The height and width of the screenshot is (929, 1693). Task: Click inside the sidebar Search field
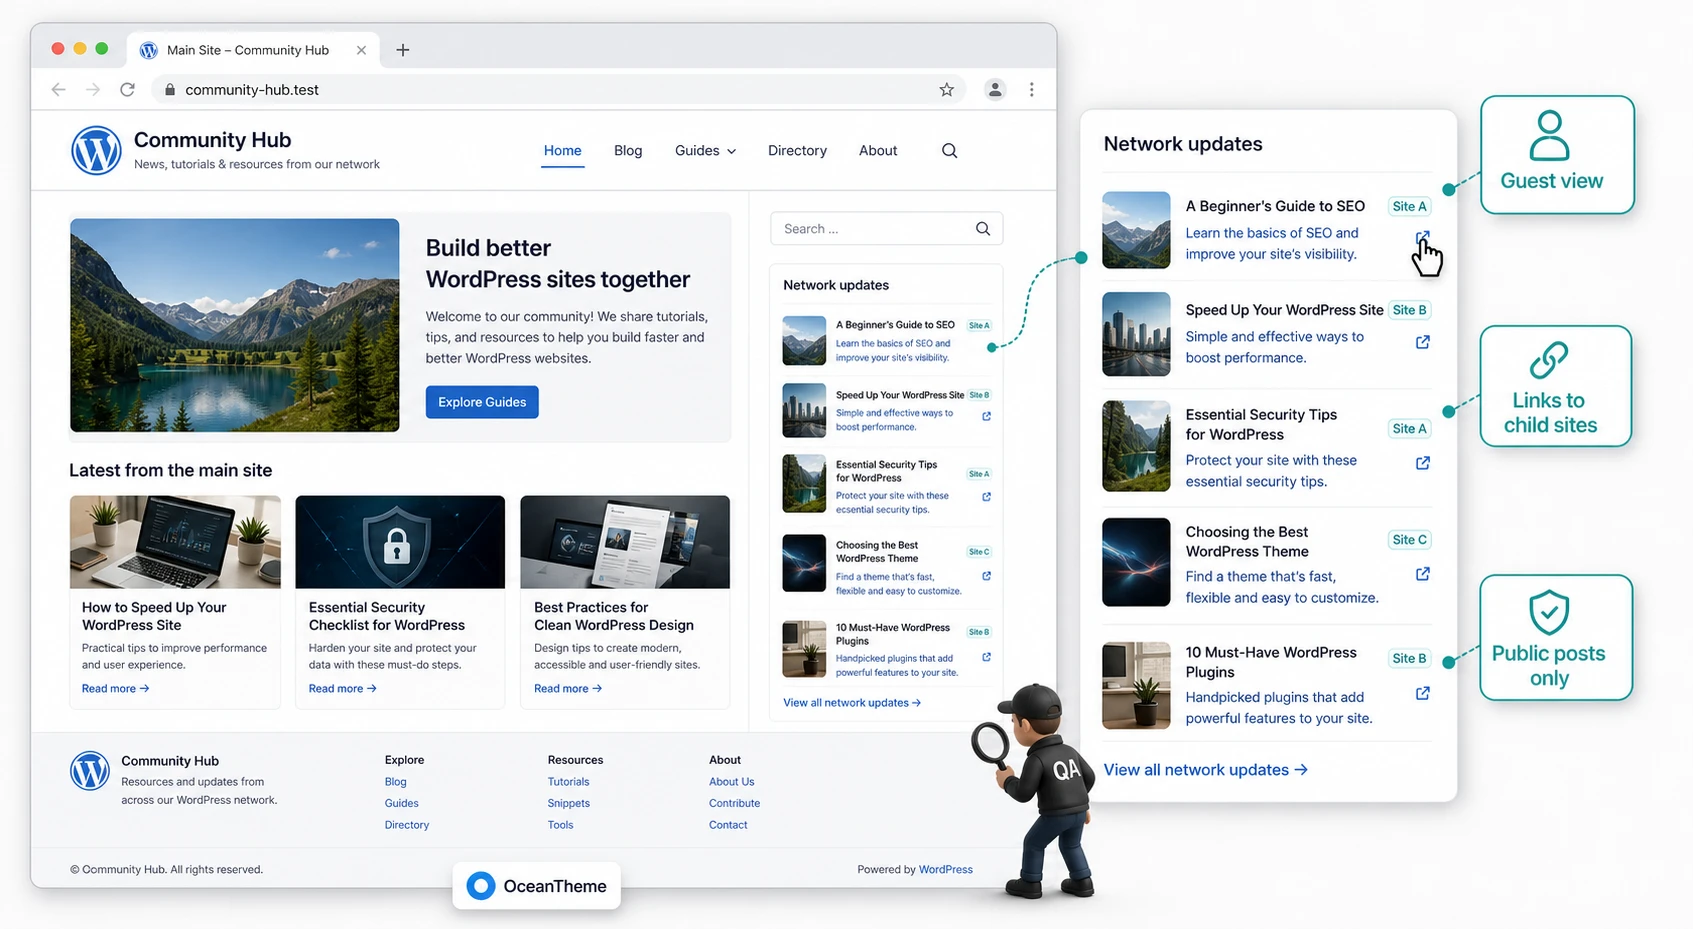[886, 229]
